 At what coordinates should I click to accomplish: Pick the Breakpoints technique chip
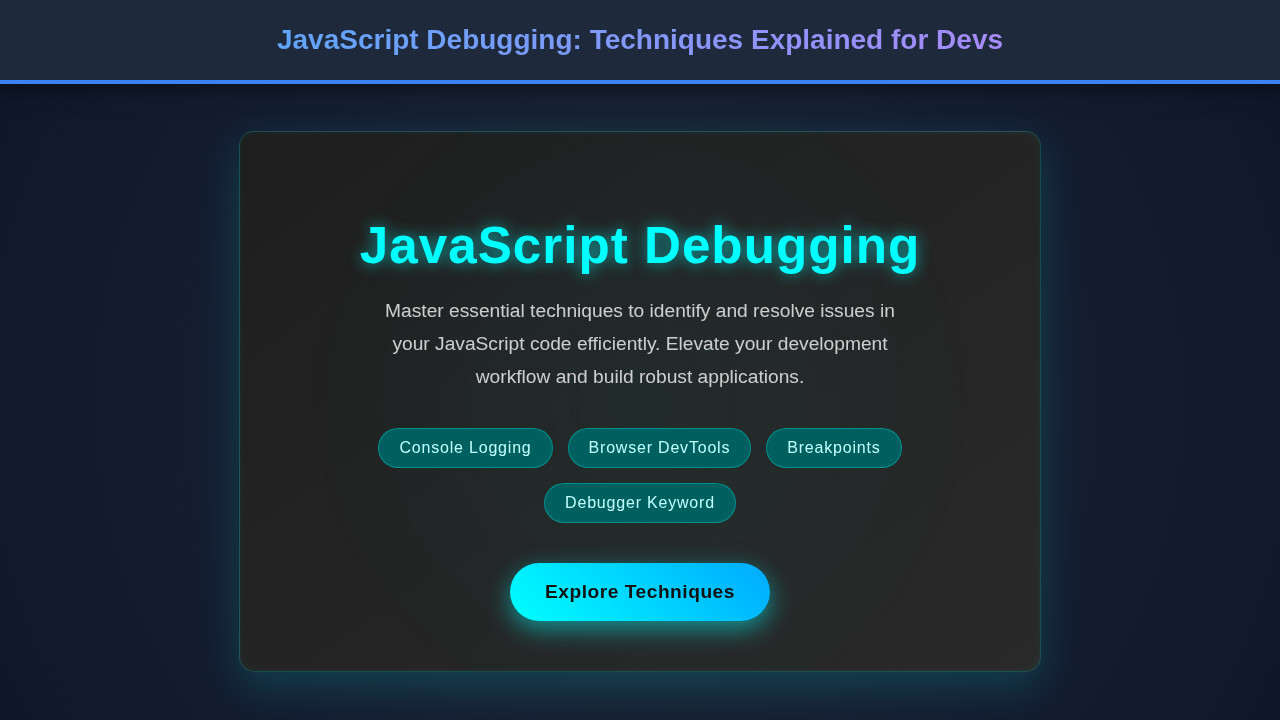(x=833, y=448)
